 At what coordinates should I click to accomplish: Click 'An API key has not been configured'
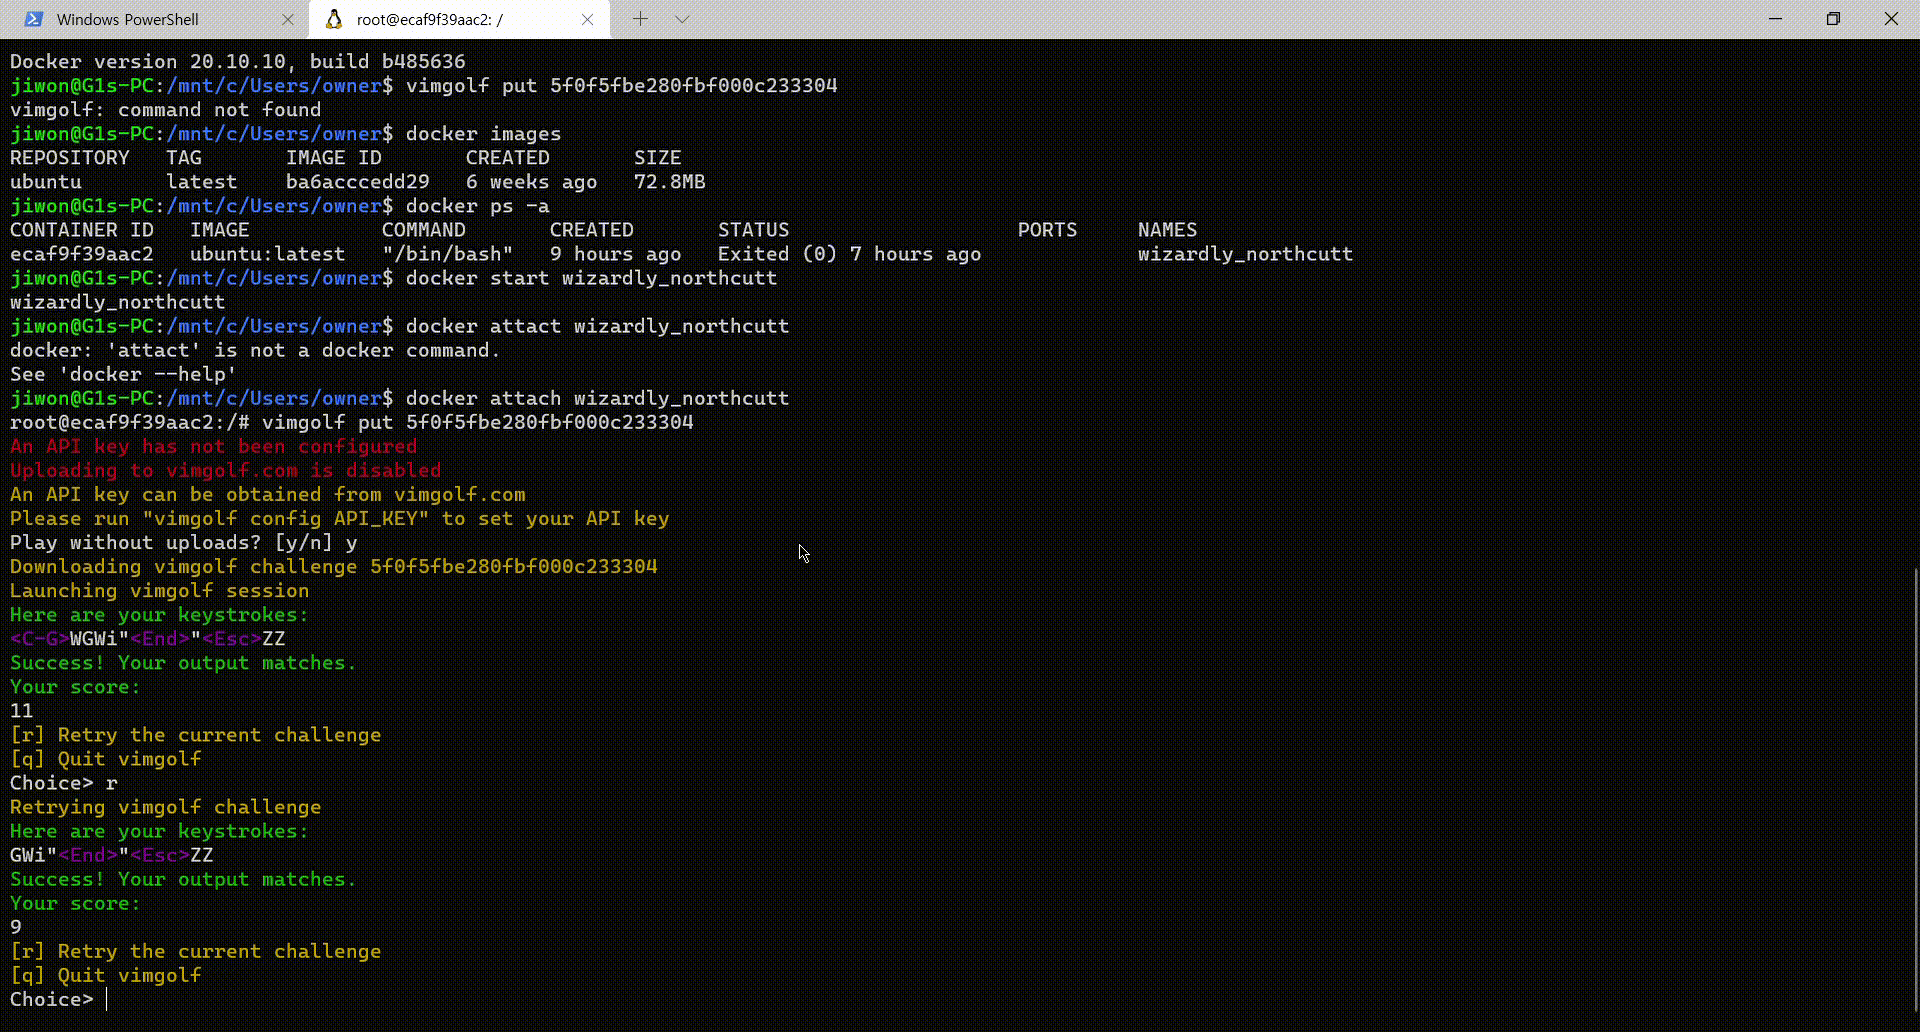pos(214,446)
